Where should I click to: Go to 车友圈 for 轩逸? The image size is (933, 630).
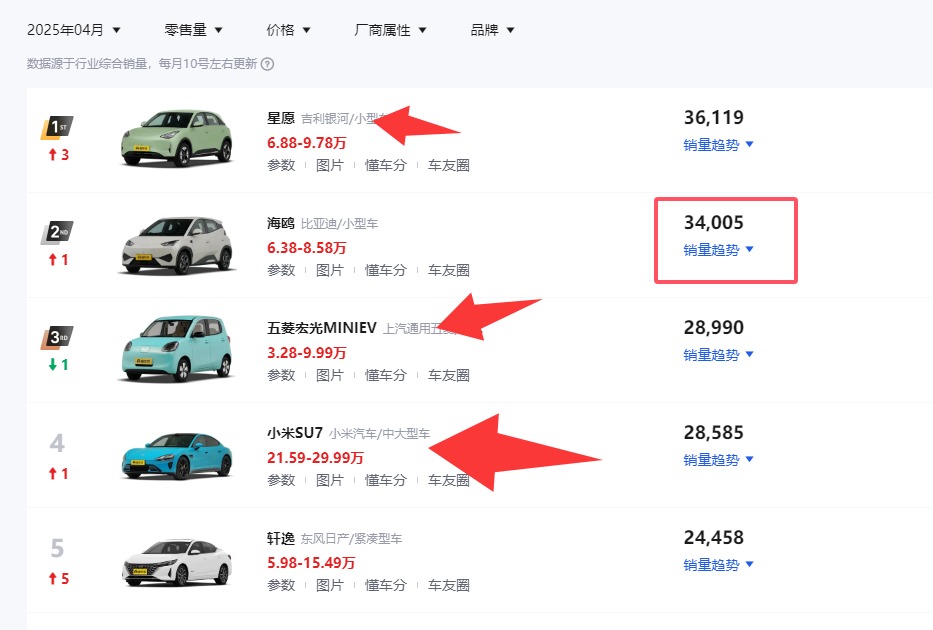(x=449, y=585)
